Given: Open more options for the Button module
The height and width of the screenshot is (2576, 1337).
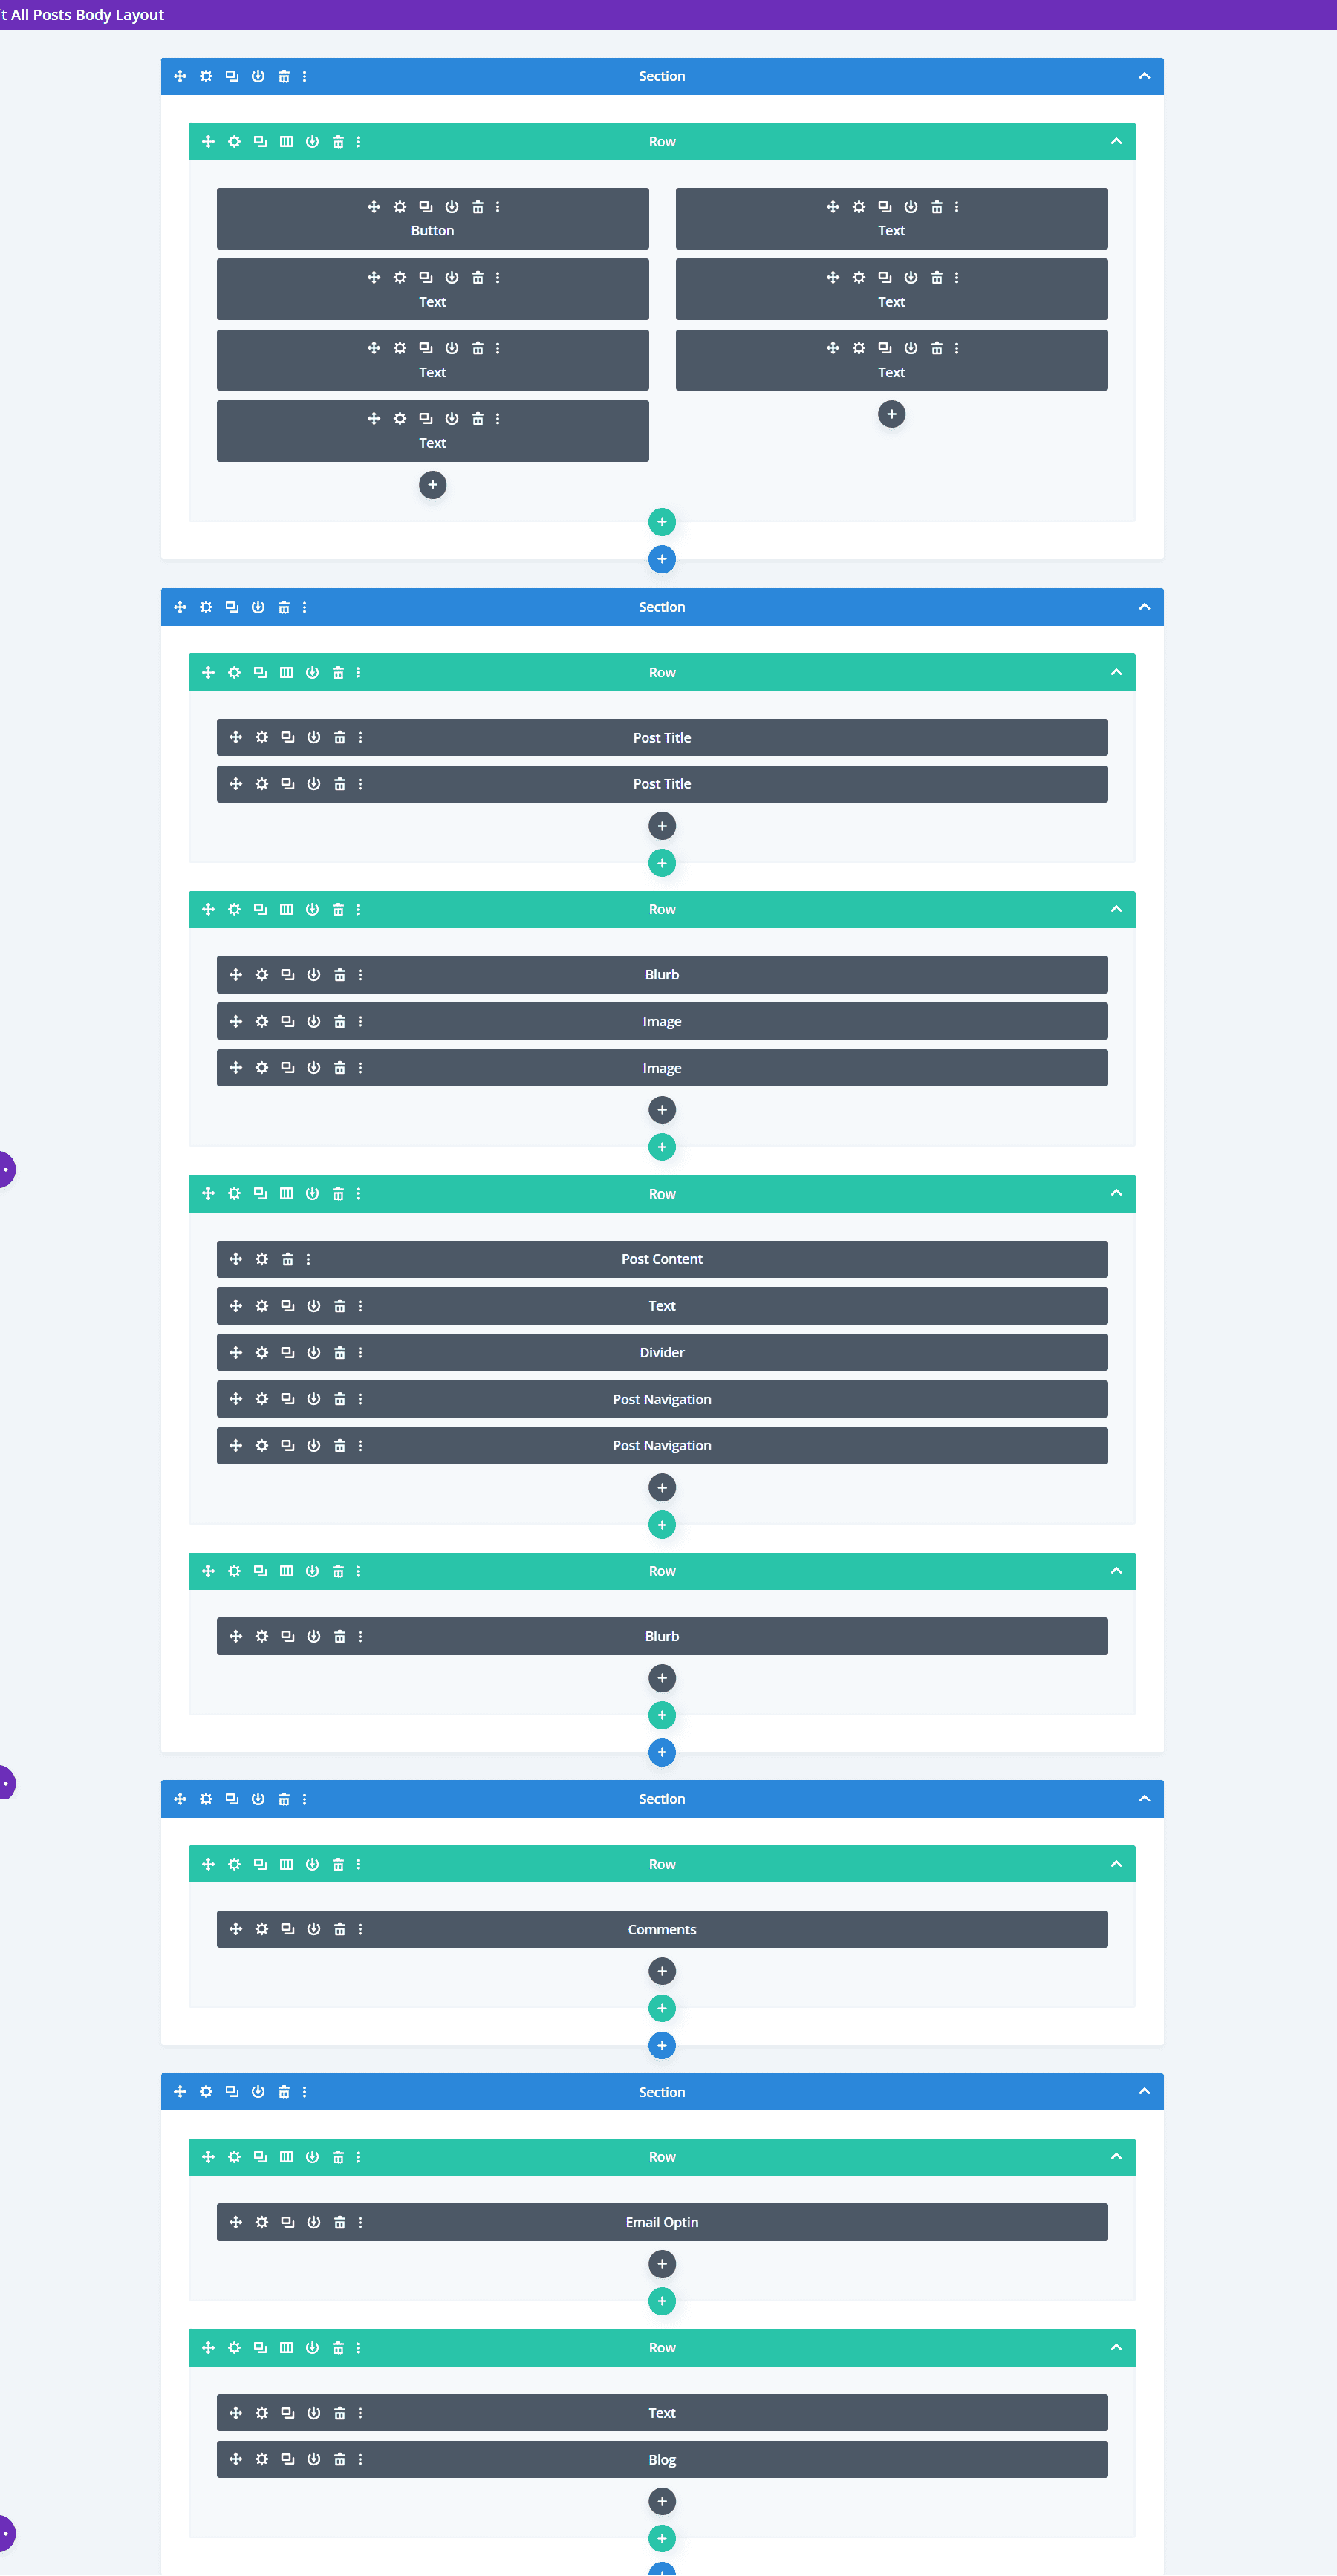Looking at the screenshot, I should click(498, 207).
